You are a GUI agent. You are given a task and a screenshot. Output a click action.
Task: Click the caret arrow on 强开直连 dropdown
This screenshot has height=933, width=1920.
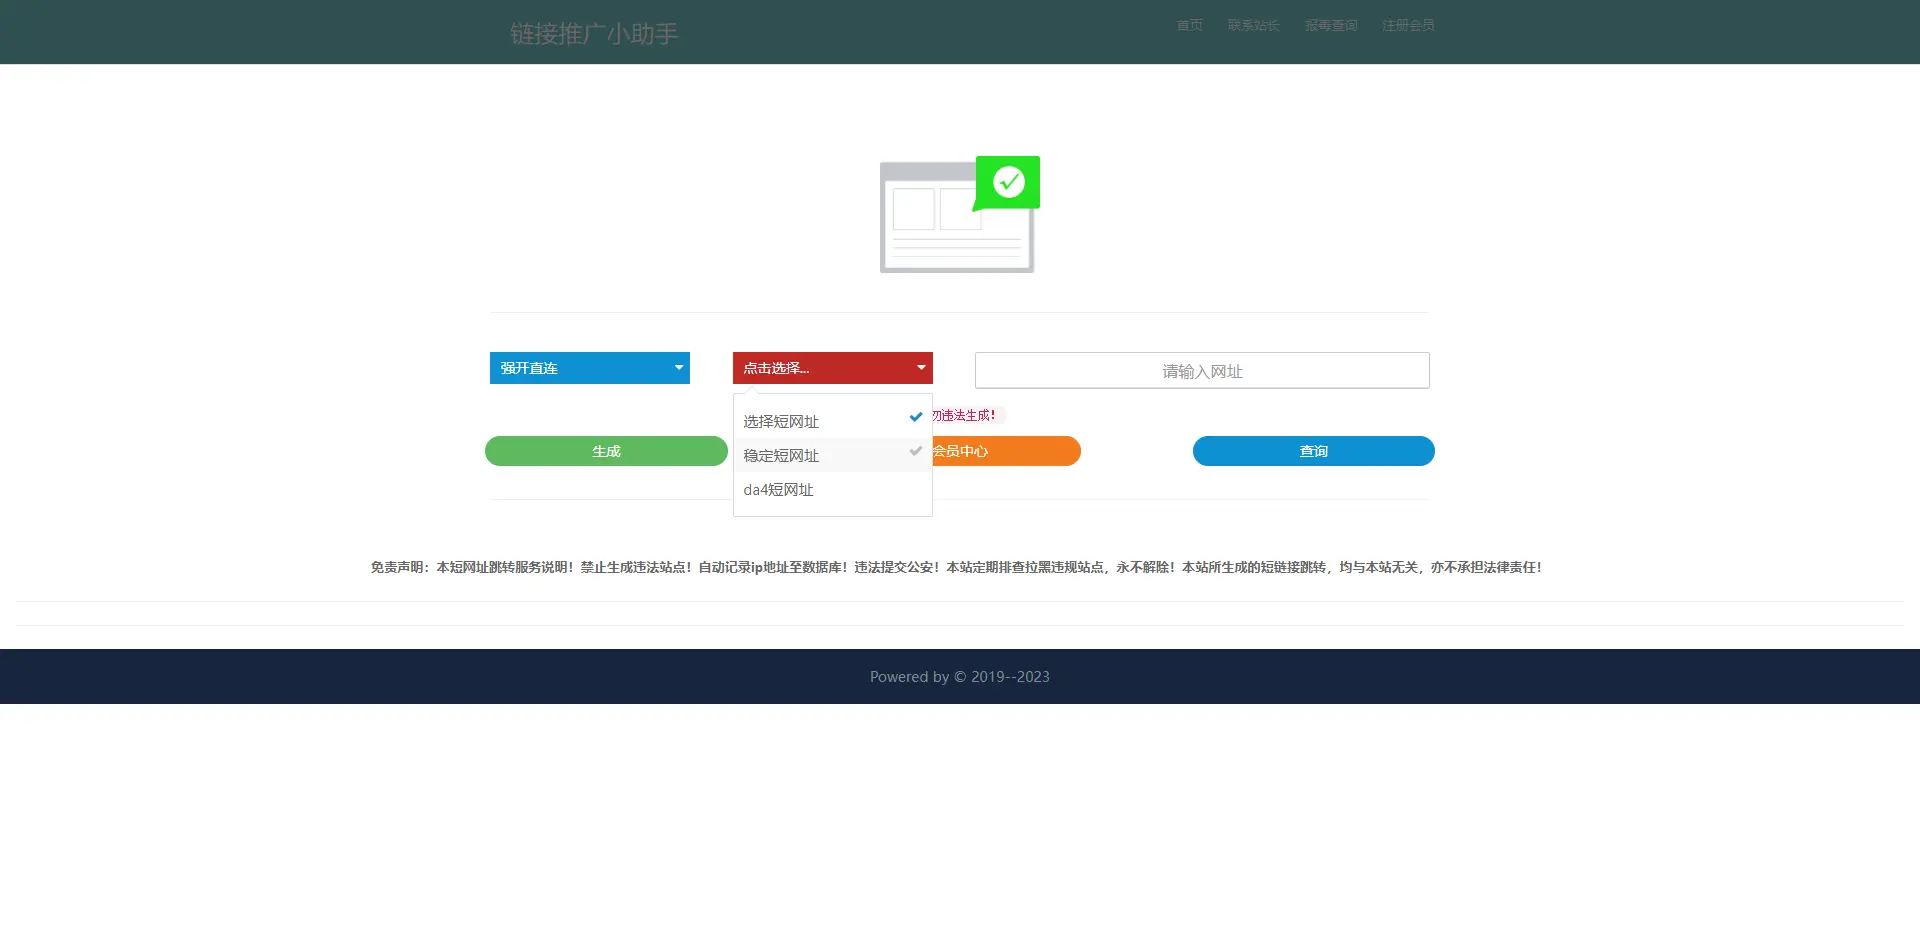coord(679,368)
